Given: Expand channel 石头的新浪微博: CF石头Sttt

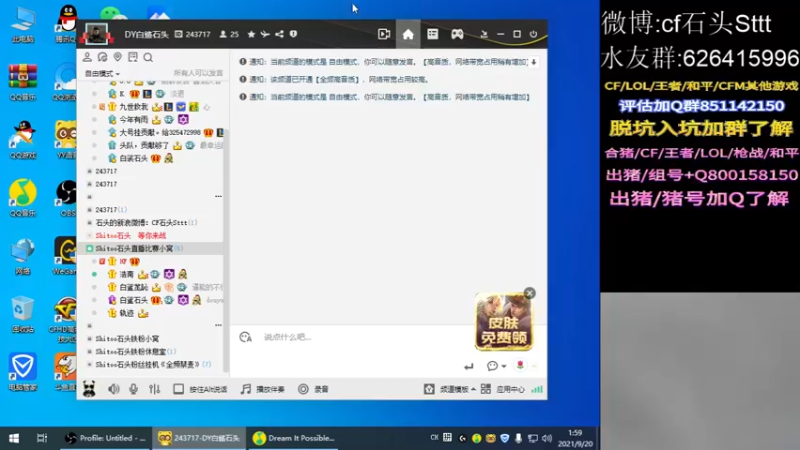Looking at the screenshot, I should click(x=146, y=222).
